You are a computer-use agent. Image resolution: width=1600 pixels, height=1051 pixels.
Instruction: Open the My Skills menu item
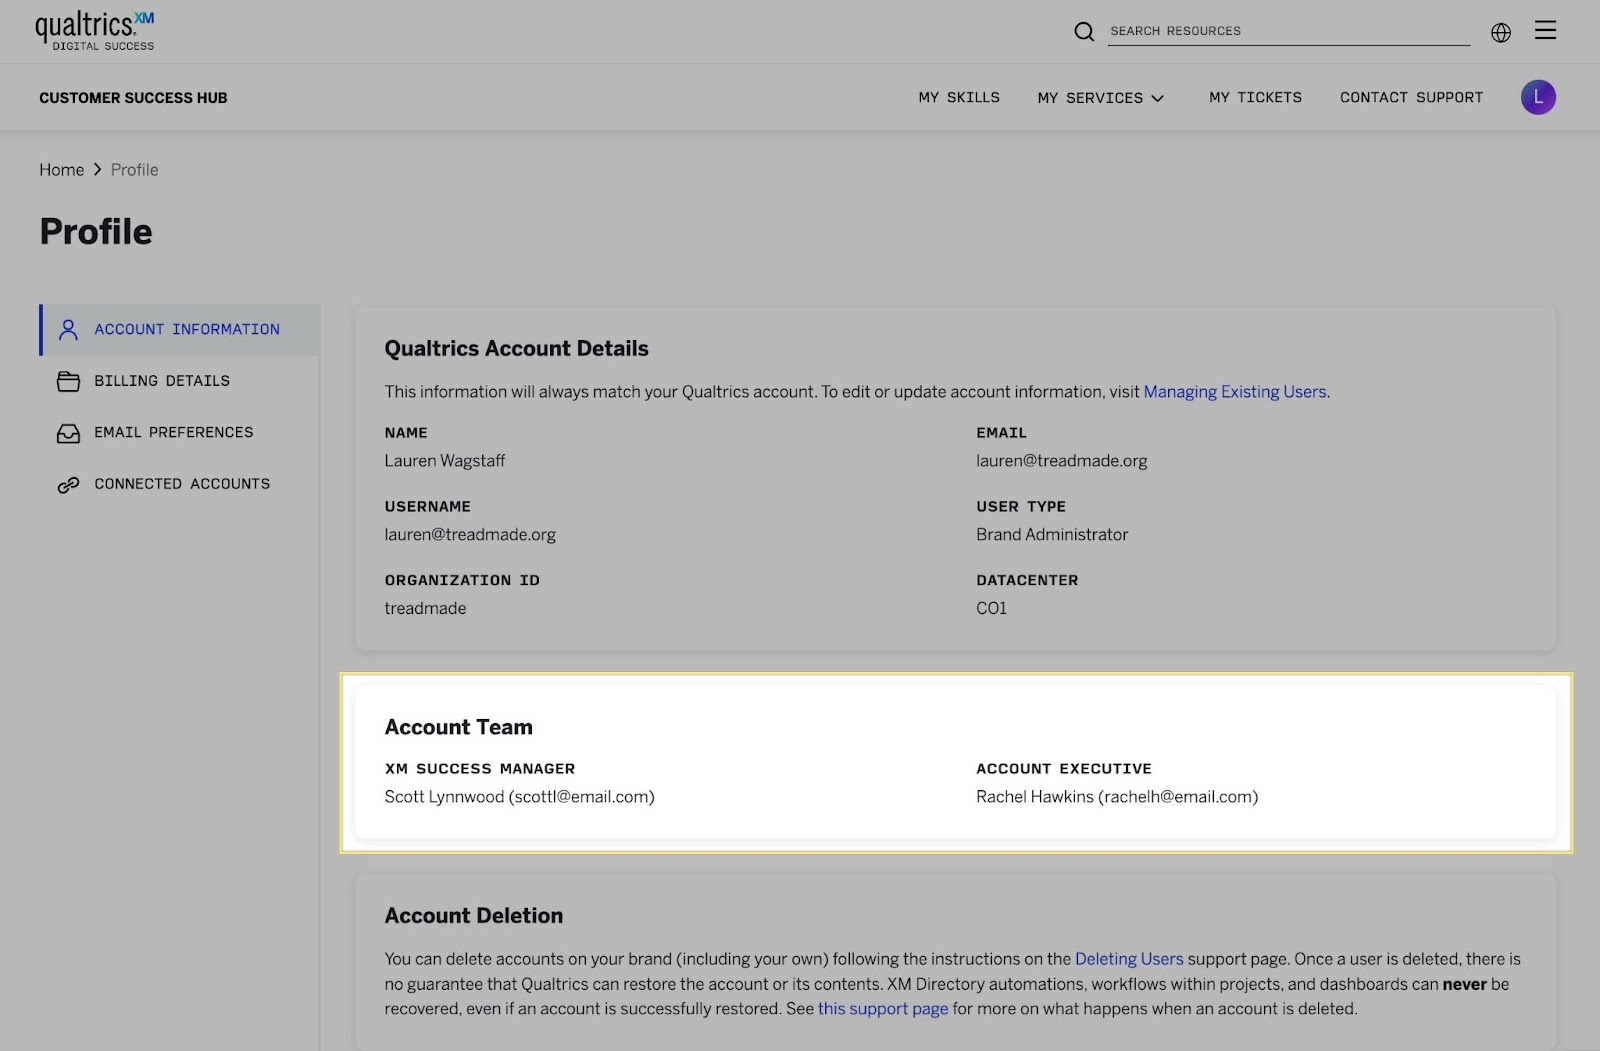click(x=959, y=97)
